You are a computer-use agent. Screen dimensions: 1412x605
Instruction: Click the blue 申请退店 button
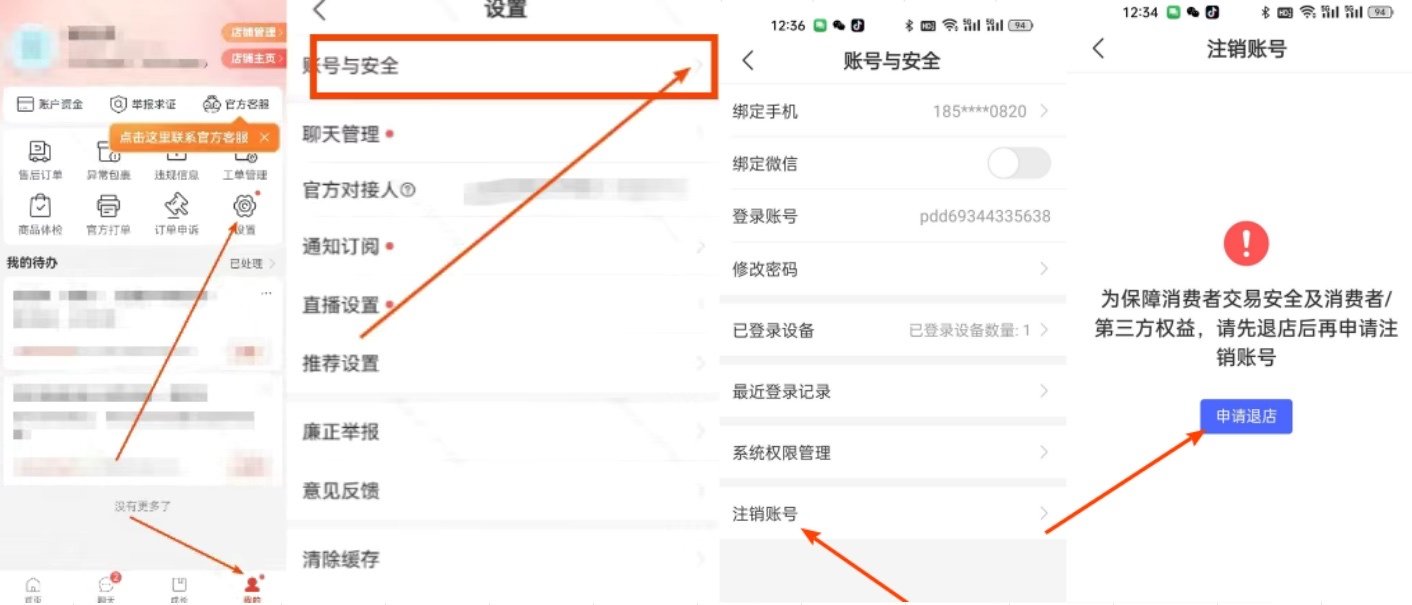(x=1246, y=416)
